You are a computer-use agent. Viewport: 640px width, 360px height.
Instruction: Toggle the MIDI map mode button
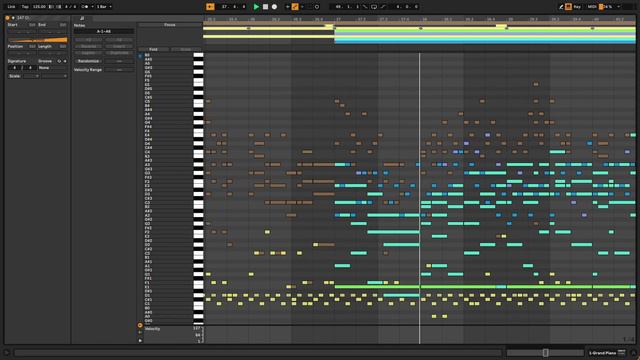592,7
